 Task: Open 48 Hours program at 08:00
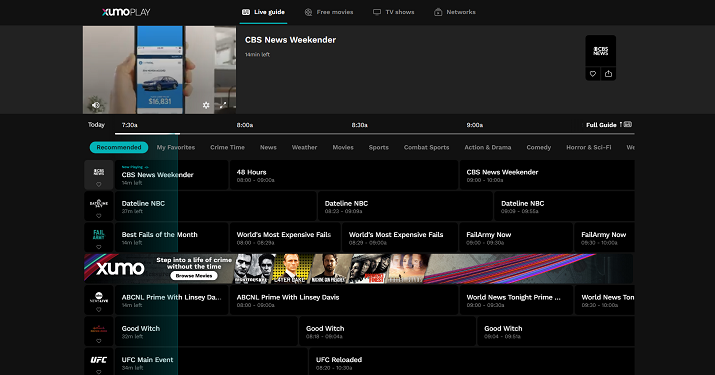coord(344,175)
